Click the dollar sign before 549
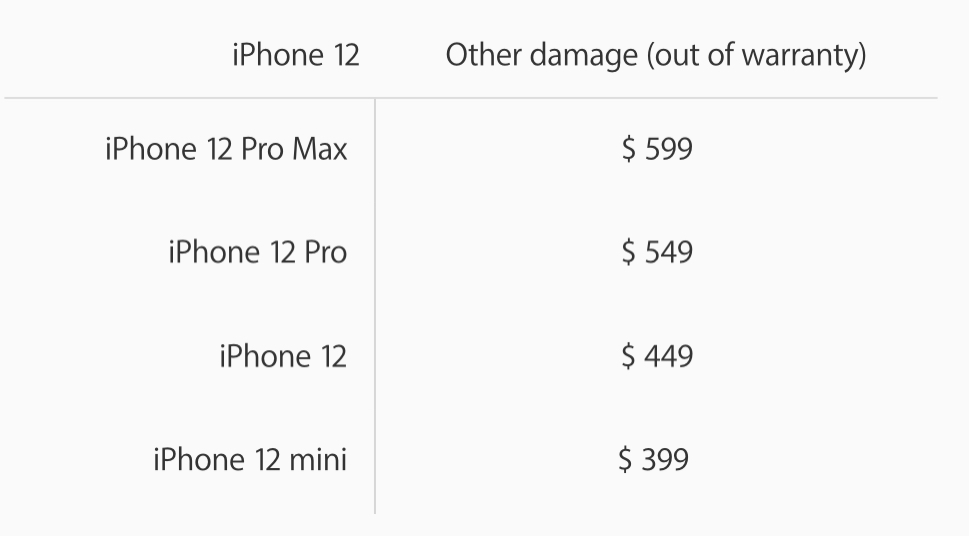The image size is (969, 536). pyautogui.click(x=628, y=252)
